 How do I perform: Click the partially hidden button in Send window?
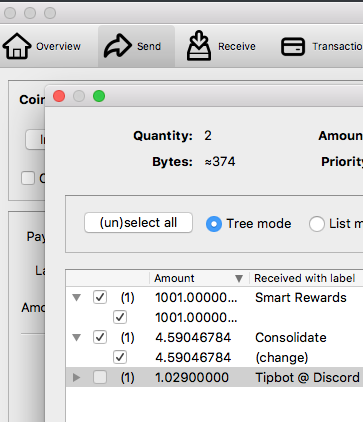pos(35,139)
